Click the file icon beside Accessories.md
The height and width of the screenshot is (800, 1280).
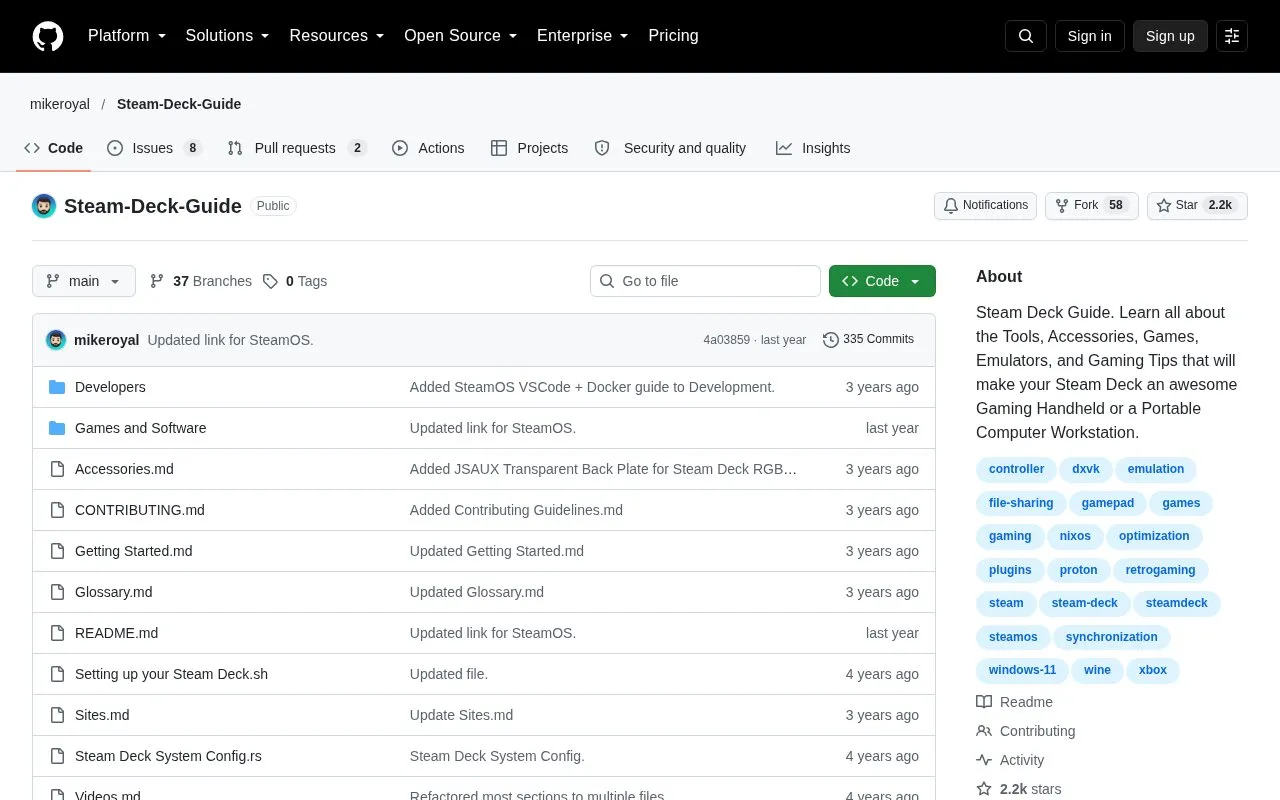click(x=57, y=469)
